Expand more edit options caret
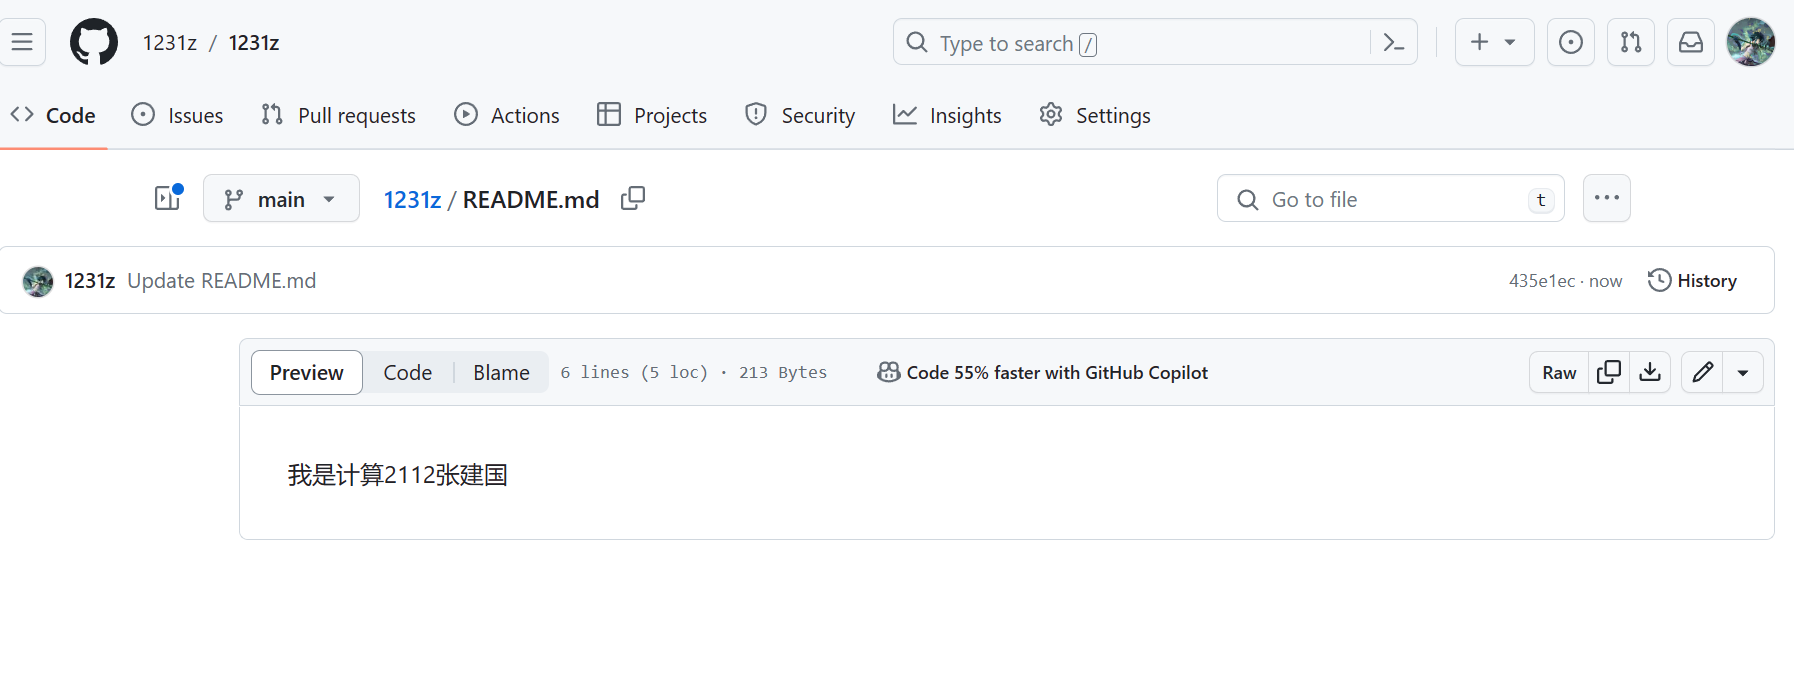The height and width of the screenshot is (683, 1794). [1743, 372]
